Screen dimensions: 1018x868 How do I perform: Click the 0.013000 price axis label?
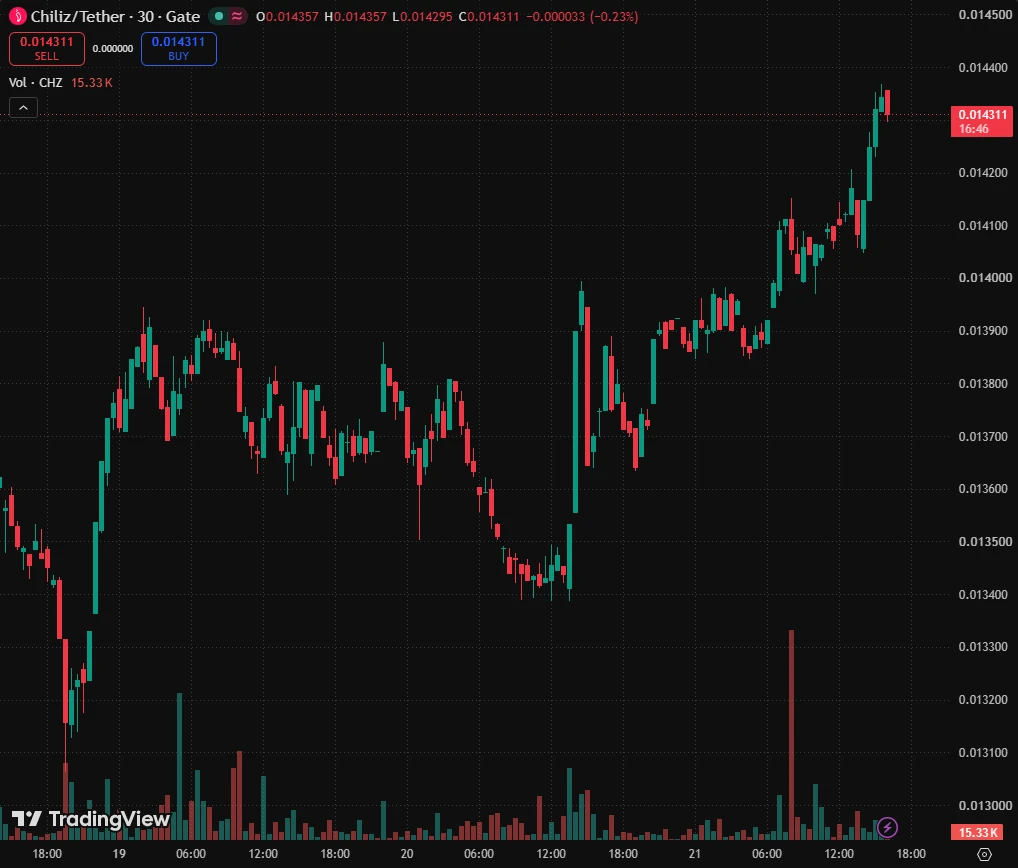tap(985, 806)
